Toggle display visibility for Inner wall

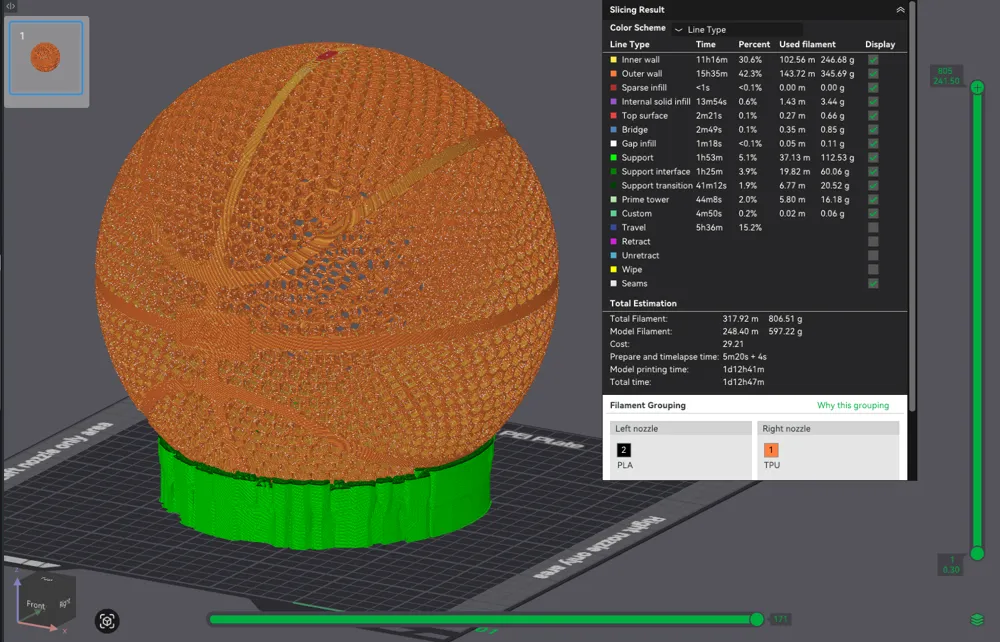(x=872, y=59)
